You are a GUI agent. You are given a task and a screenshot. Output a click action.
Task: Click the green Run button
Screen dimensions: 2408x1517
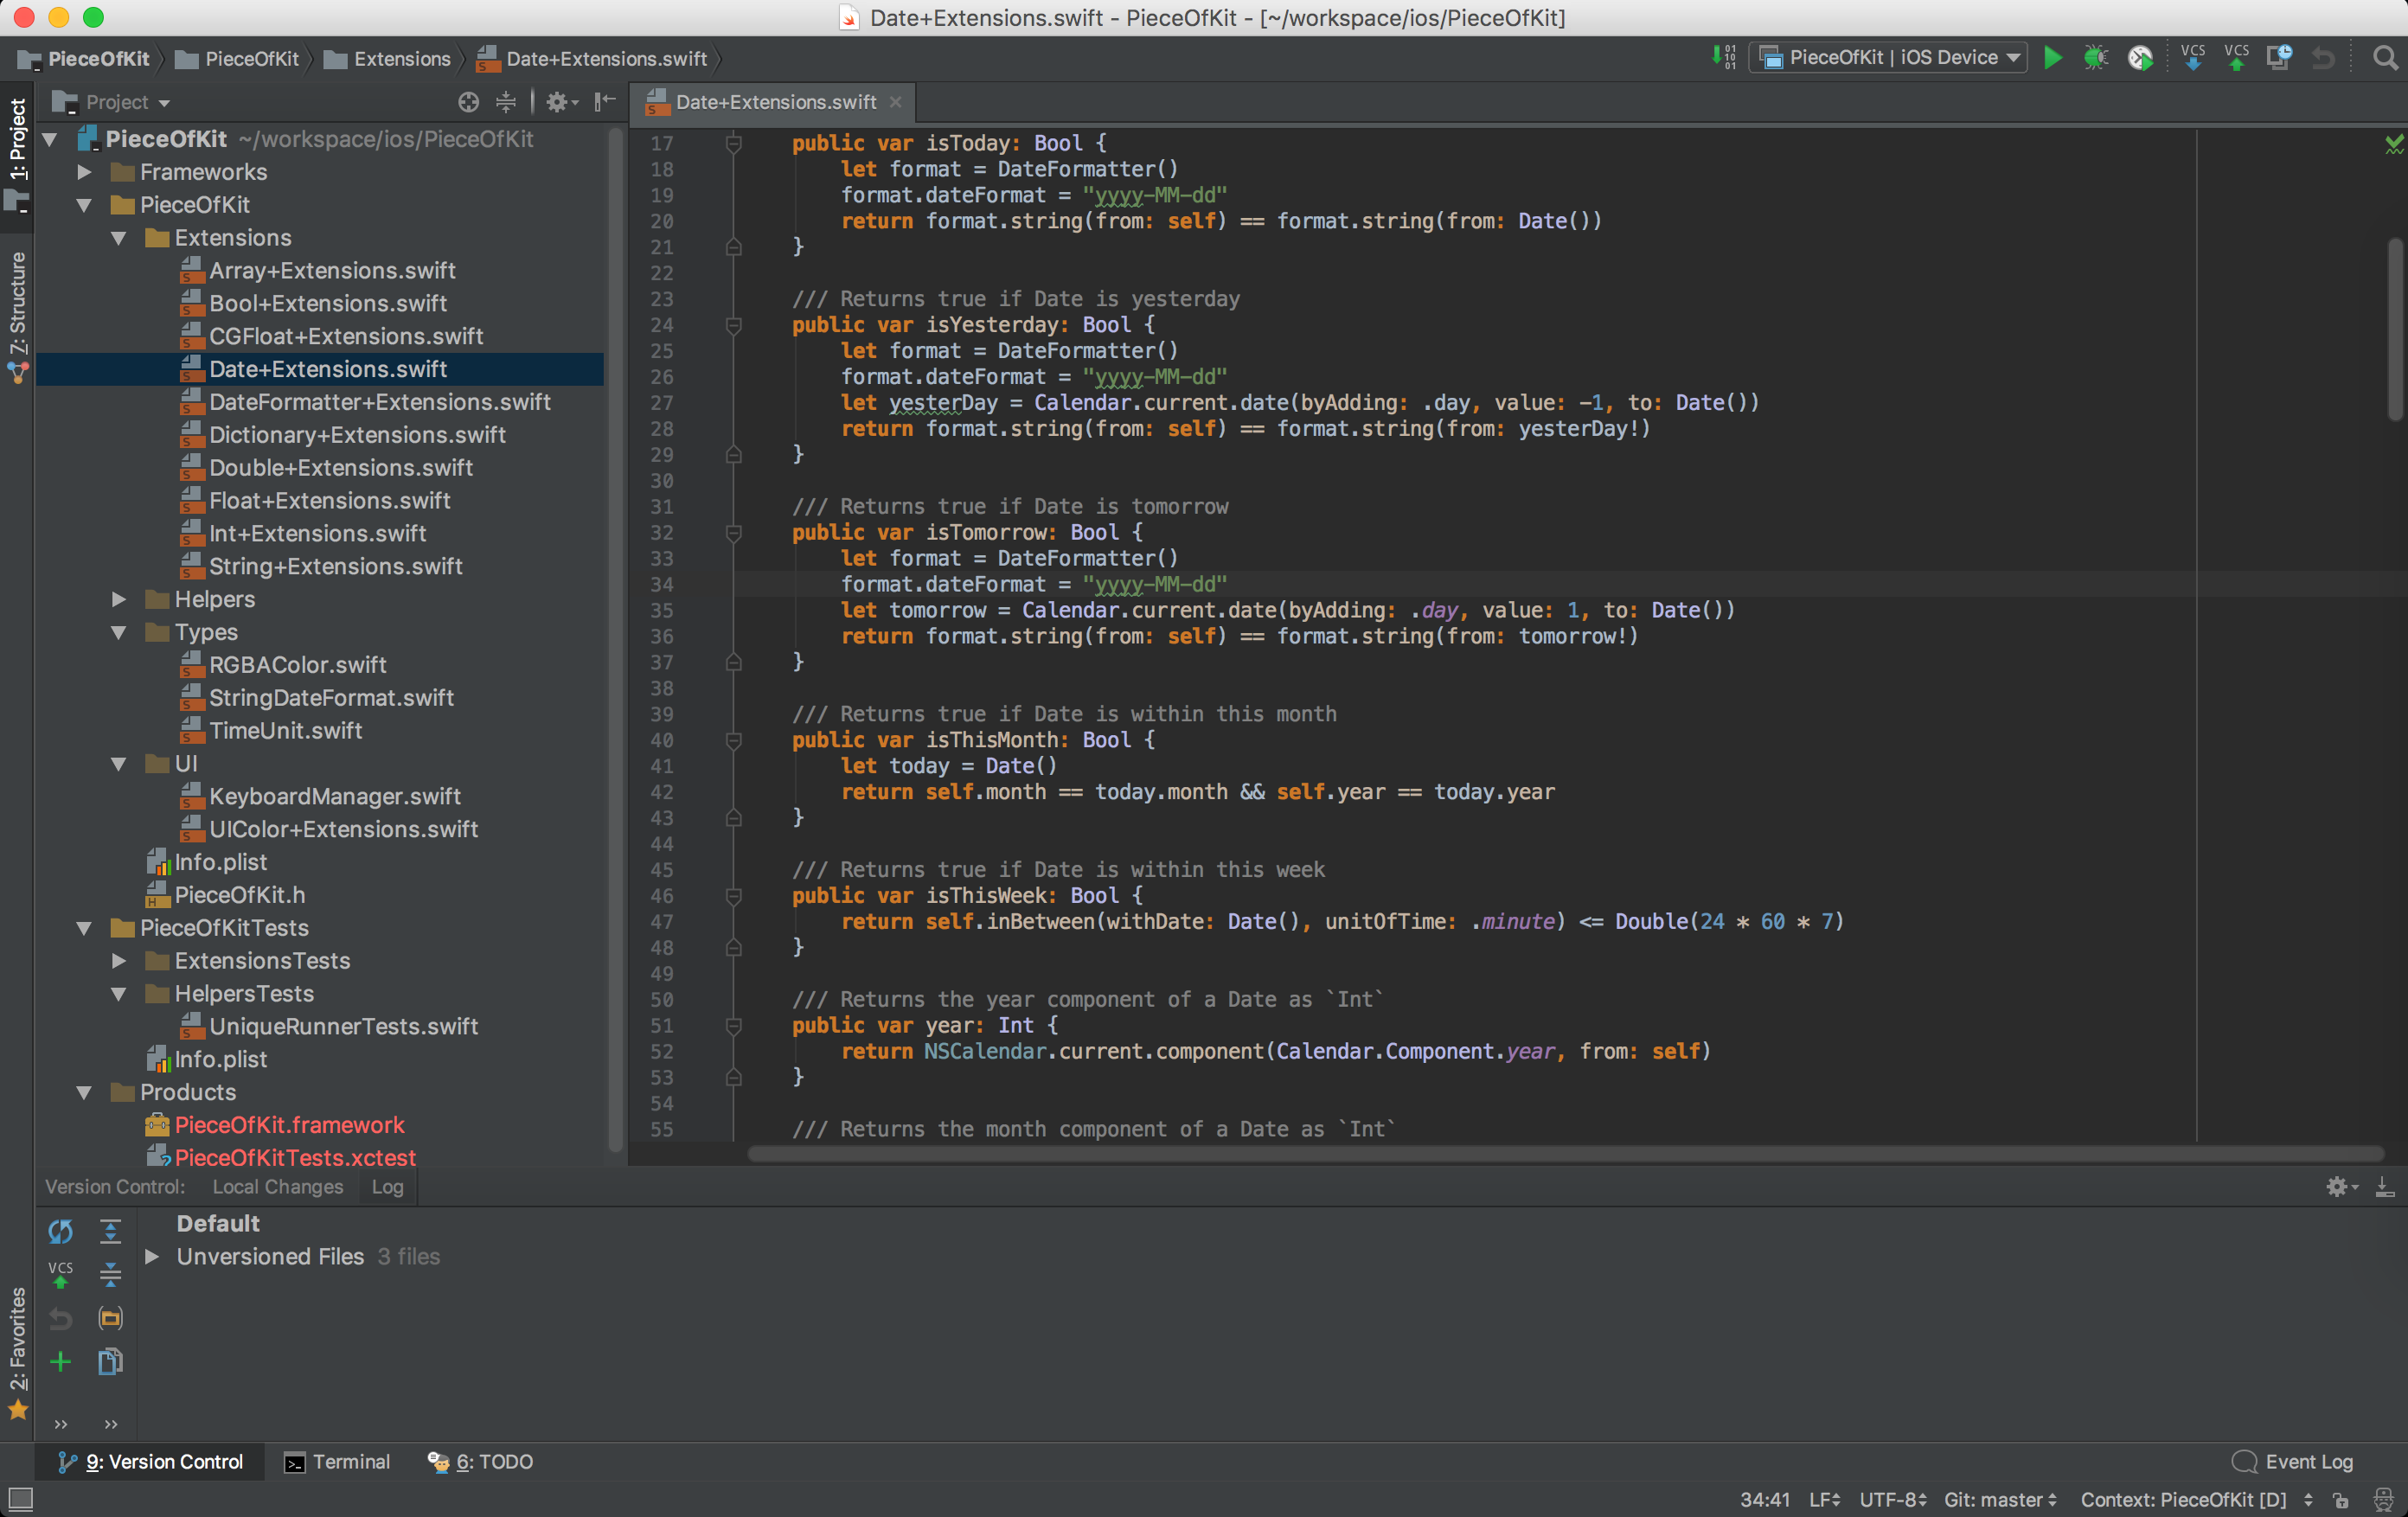pos(2052,58)
